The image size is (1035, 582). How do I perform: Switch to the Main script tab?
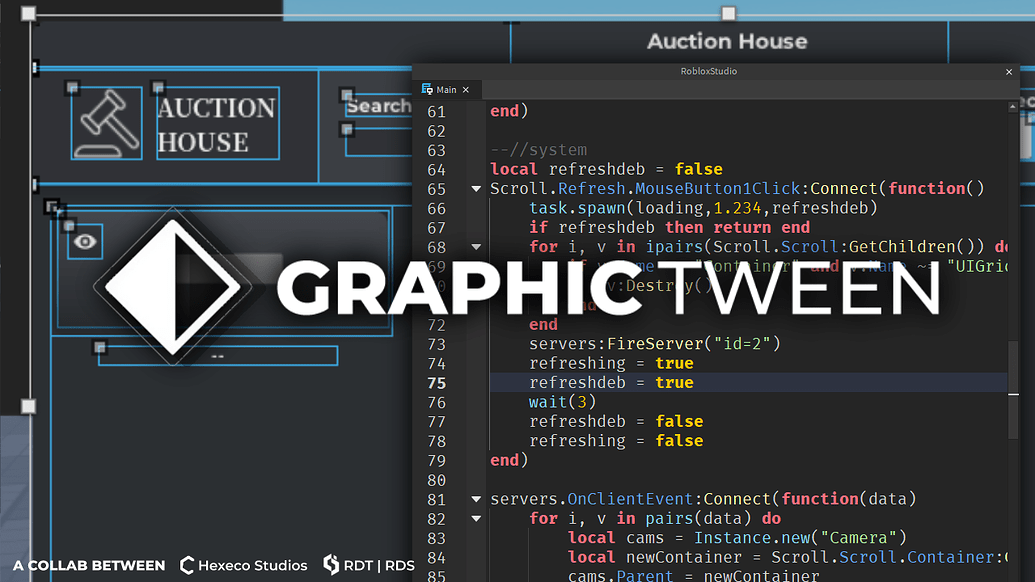tap(447, 89)
